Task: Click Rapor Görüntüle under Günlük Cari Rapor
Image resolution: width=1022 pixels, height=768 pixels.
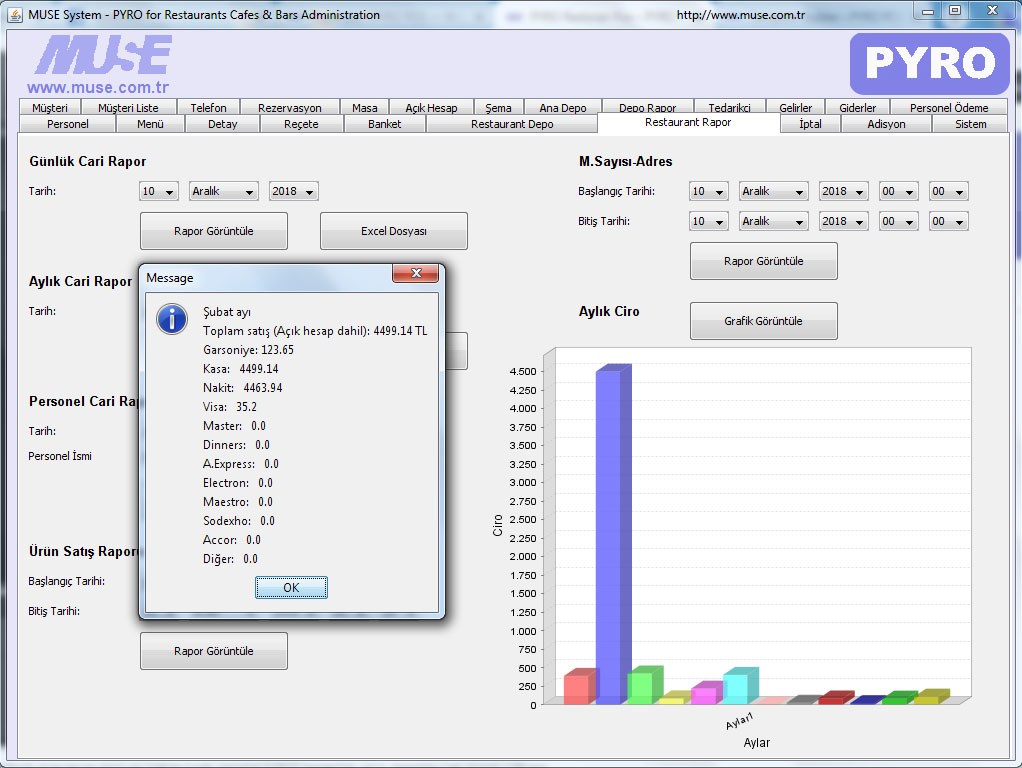Action: coord(214,231)
